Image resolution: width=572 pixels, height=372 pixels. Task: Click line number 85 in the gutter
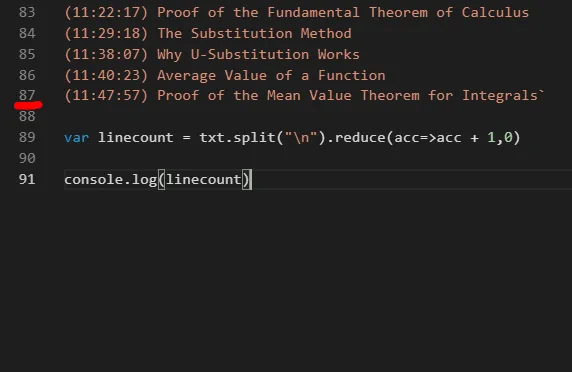click(27, 54)
